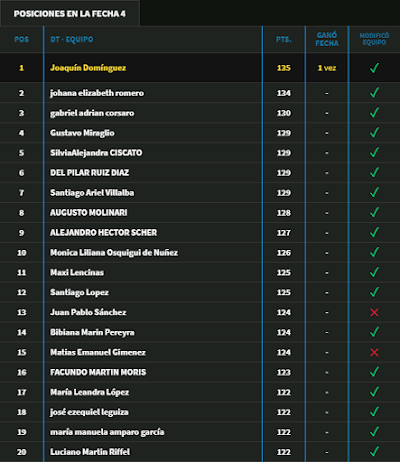This screenshot has height=462, width=400.
Task: Click the check icon for Santiago Ariel Villalba
Action: click(x=374, y=192)
